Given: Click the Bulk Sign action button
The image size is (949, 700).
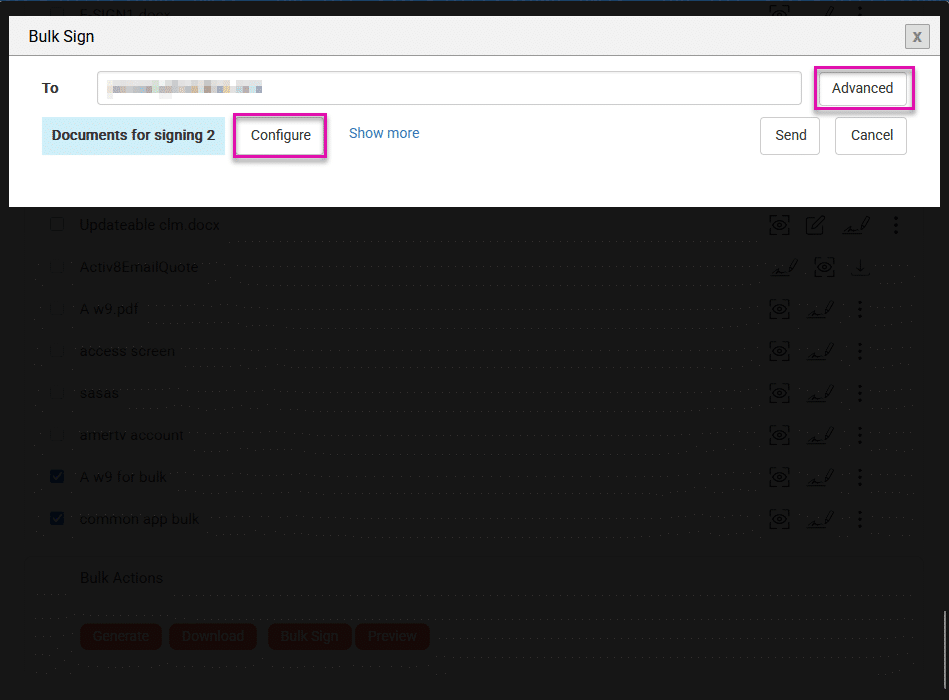Looking at the screenshot, I should tap(309, 636).
